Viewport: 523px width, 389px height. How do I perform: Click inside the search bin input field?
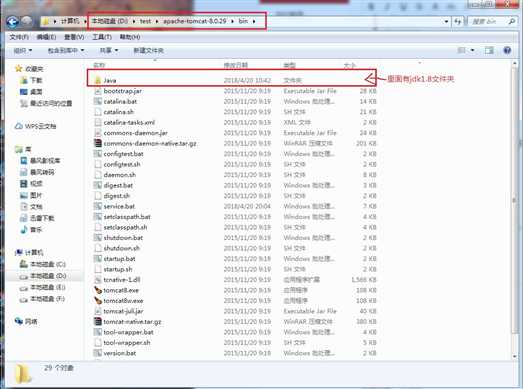click(x=488, y=22)
